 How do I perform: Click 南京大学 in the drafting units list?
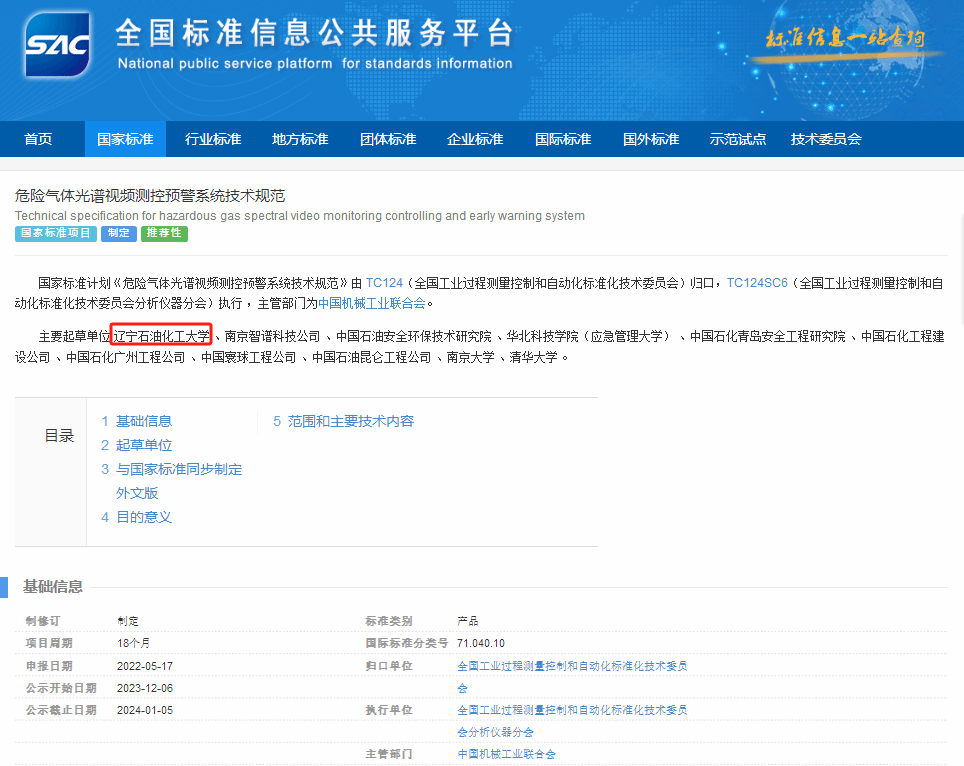470,357
